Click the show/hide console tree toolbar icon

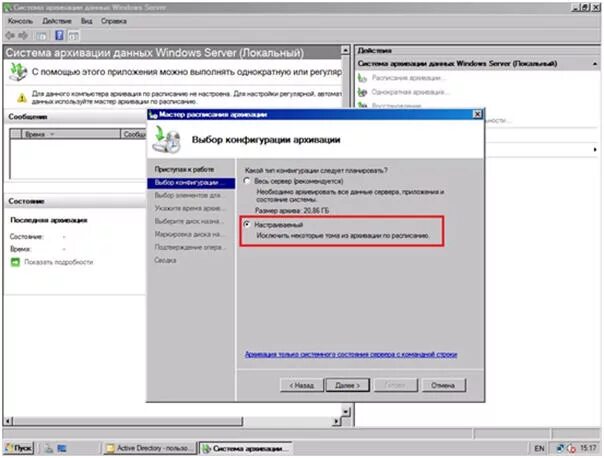point(41,36)
